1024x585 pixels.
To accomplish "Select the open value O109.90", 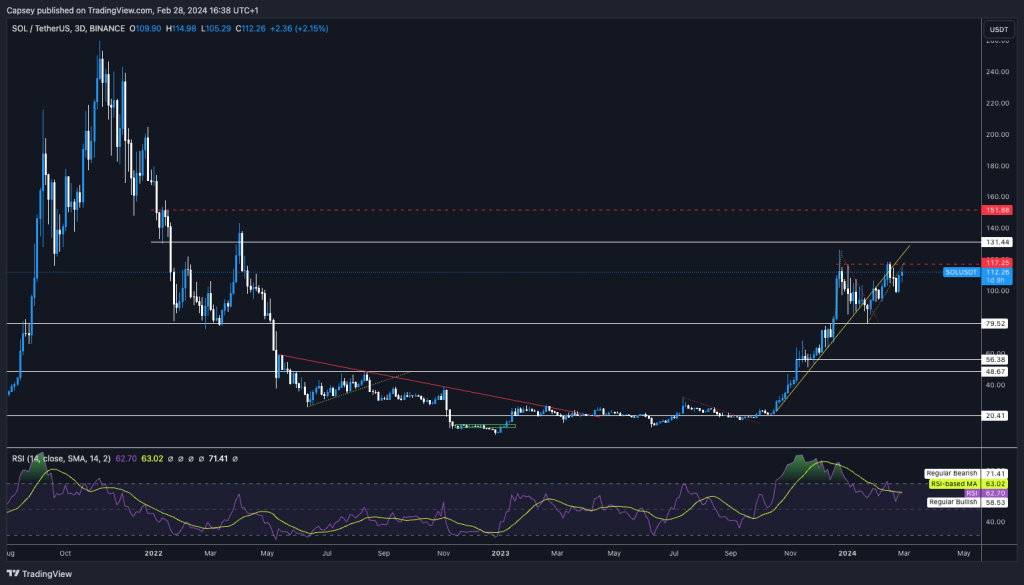I will click(x=145, y=29).
